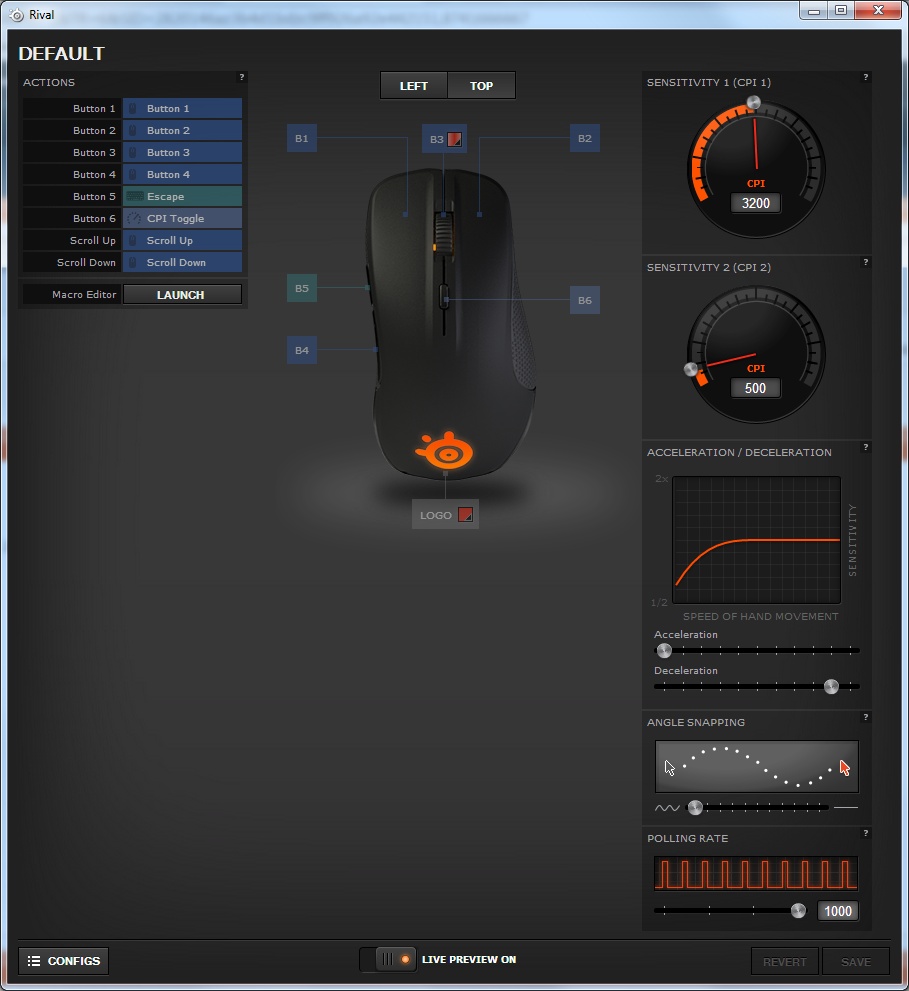
Task: Click the B5 side button marker
Action: click(x=302, y=288)
